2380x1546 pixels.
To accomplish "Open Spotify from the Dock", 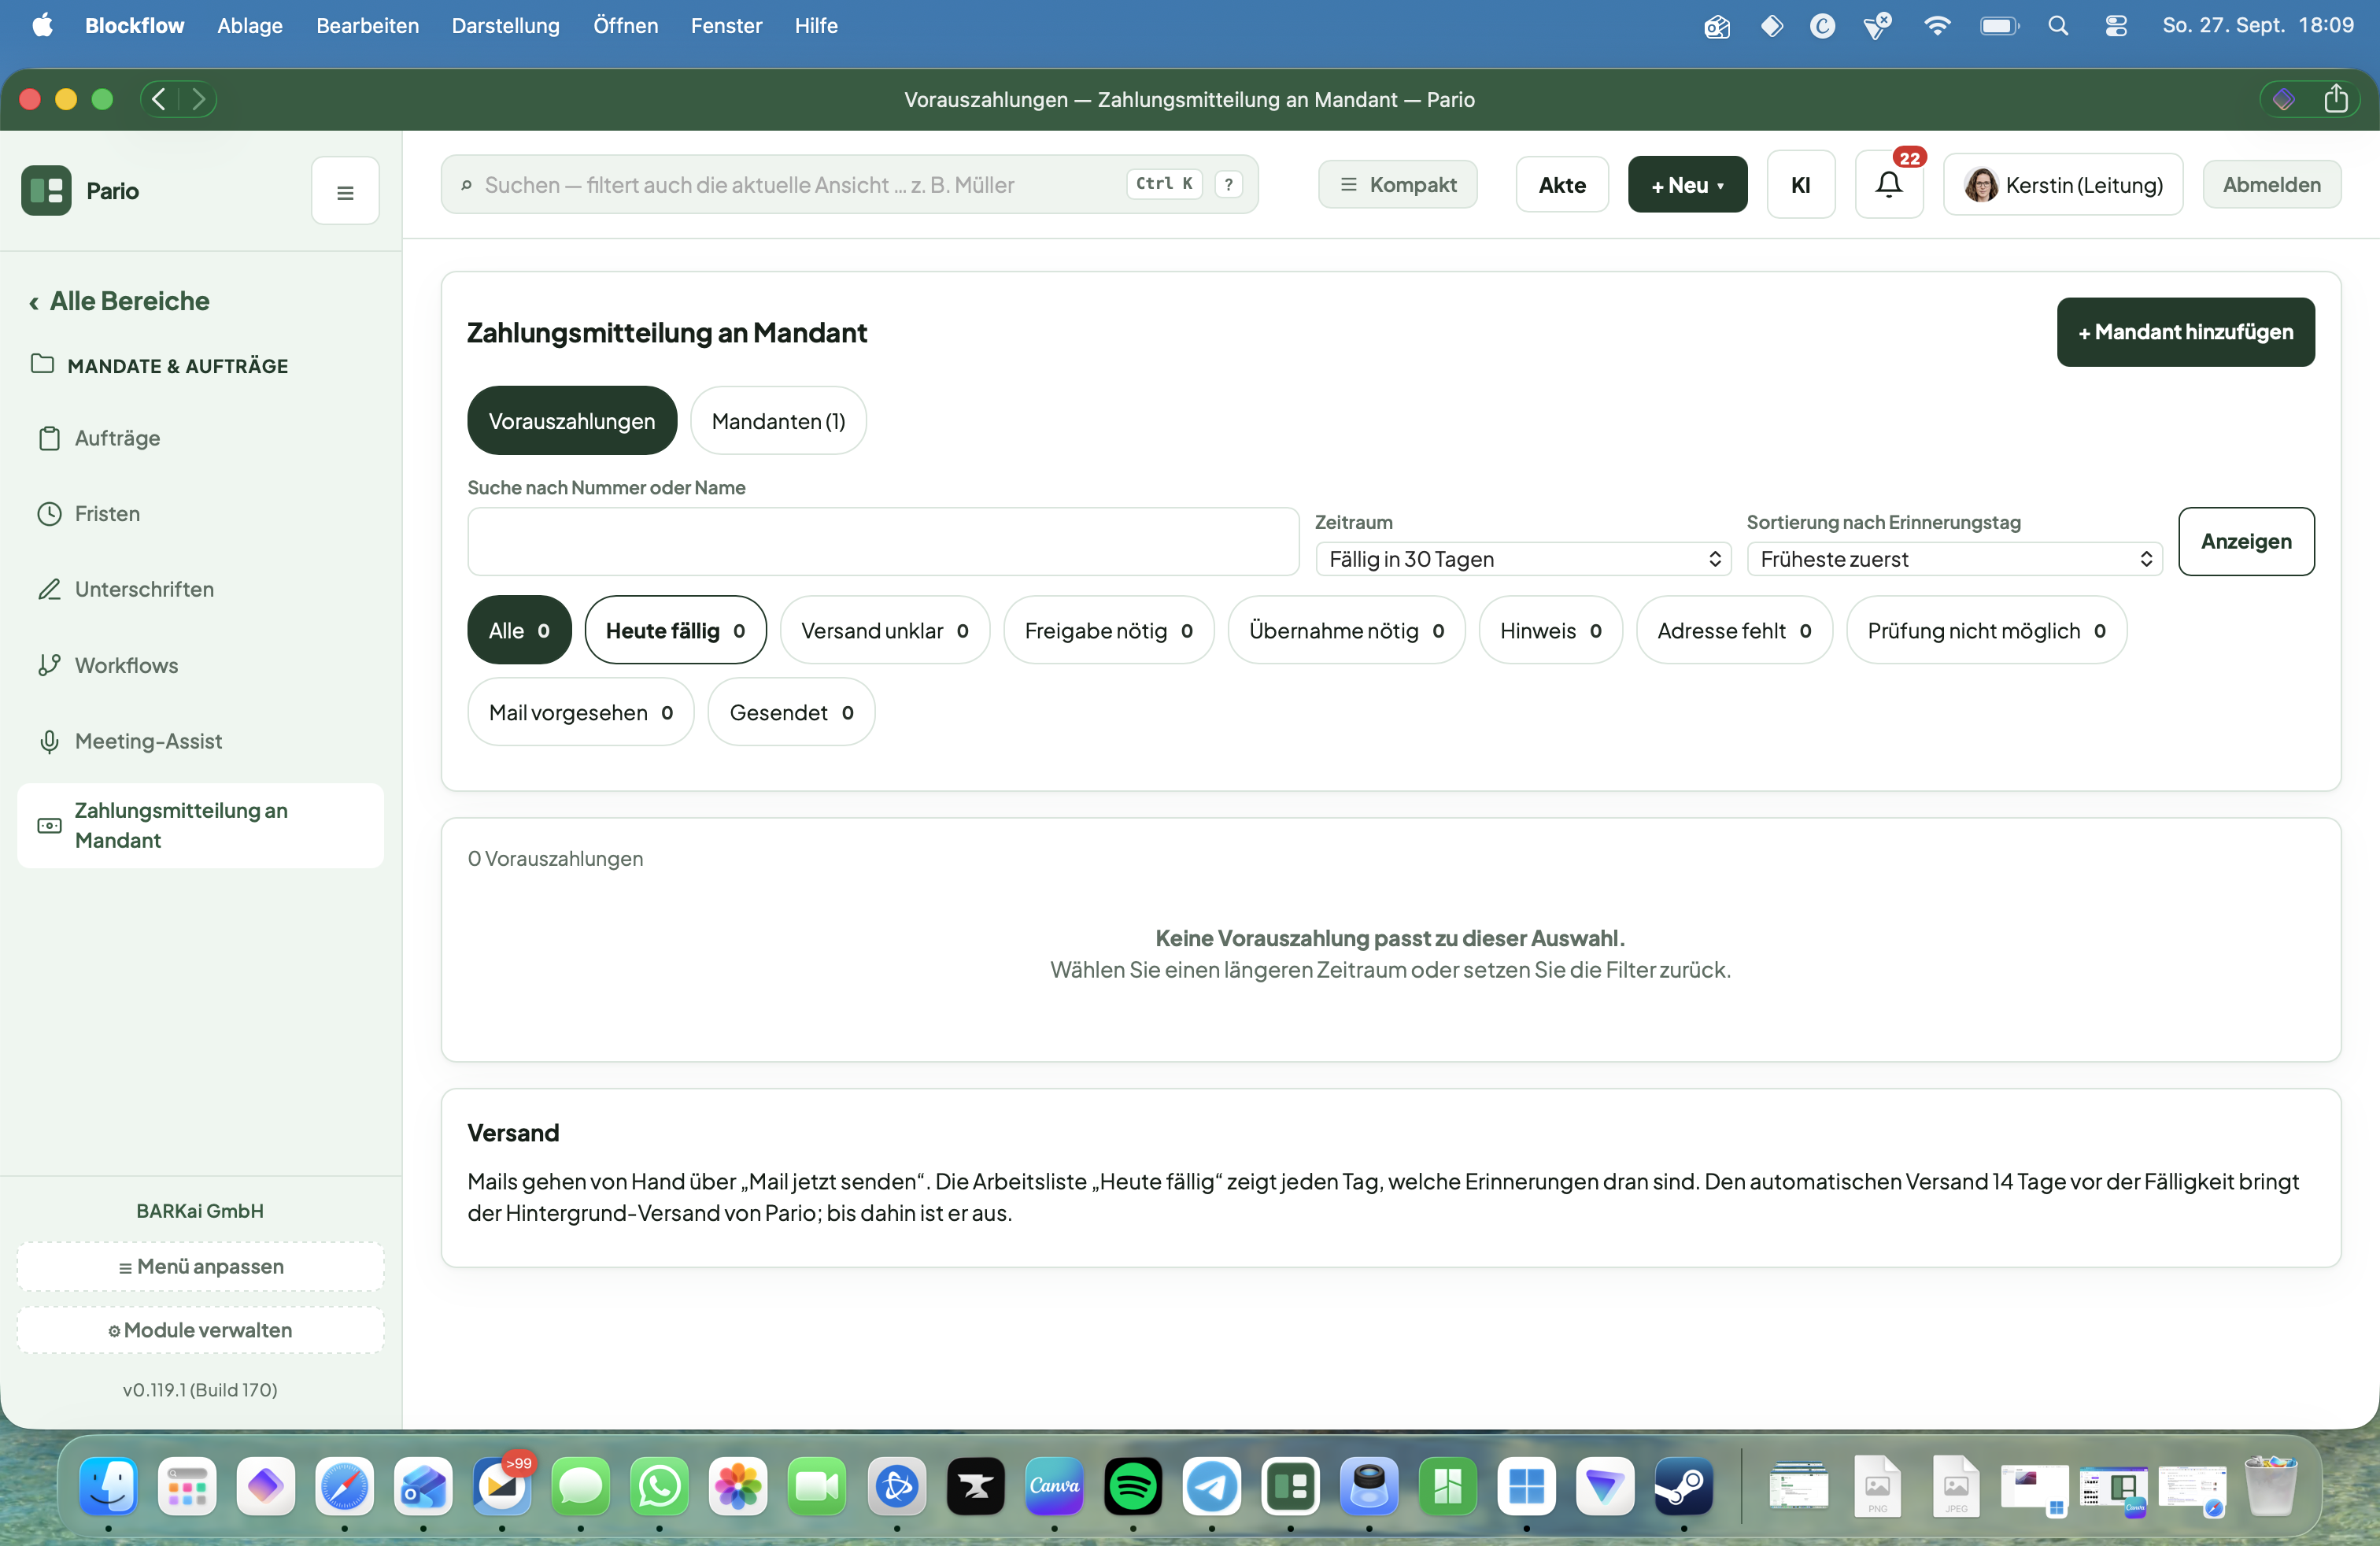I will click(x=1132, y=1486).
